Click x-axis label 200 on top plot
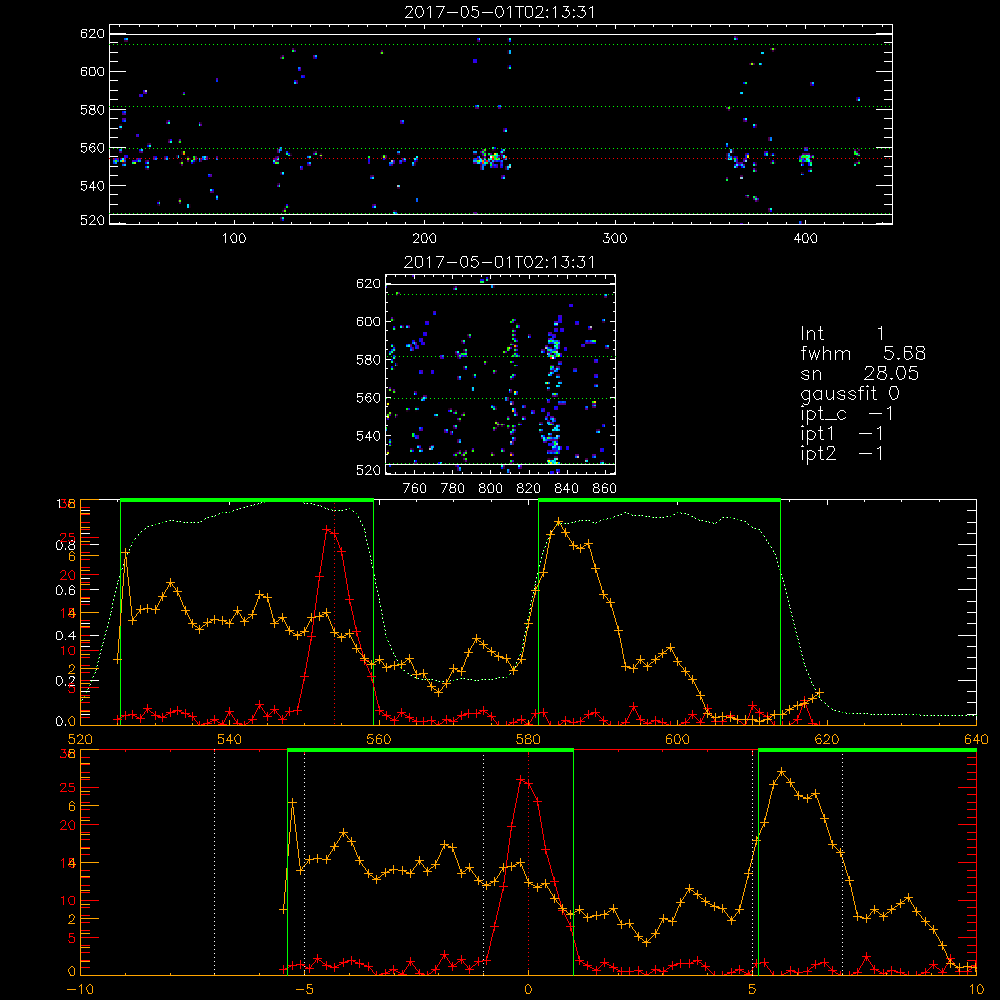Screen dimensions: 1000x1000 point(424,239)
